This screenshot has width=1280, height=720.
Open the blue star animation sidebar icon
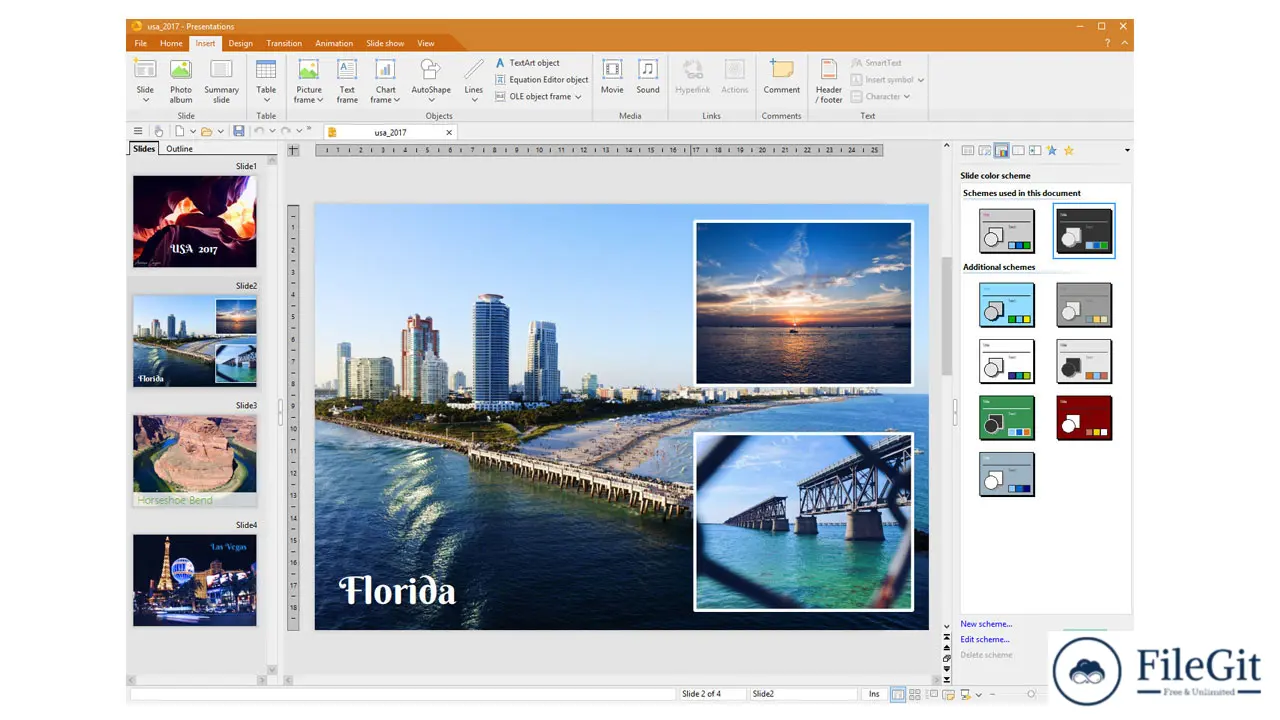[1051, 151]
